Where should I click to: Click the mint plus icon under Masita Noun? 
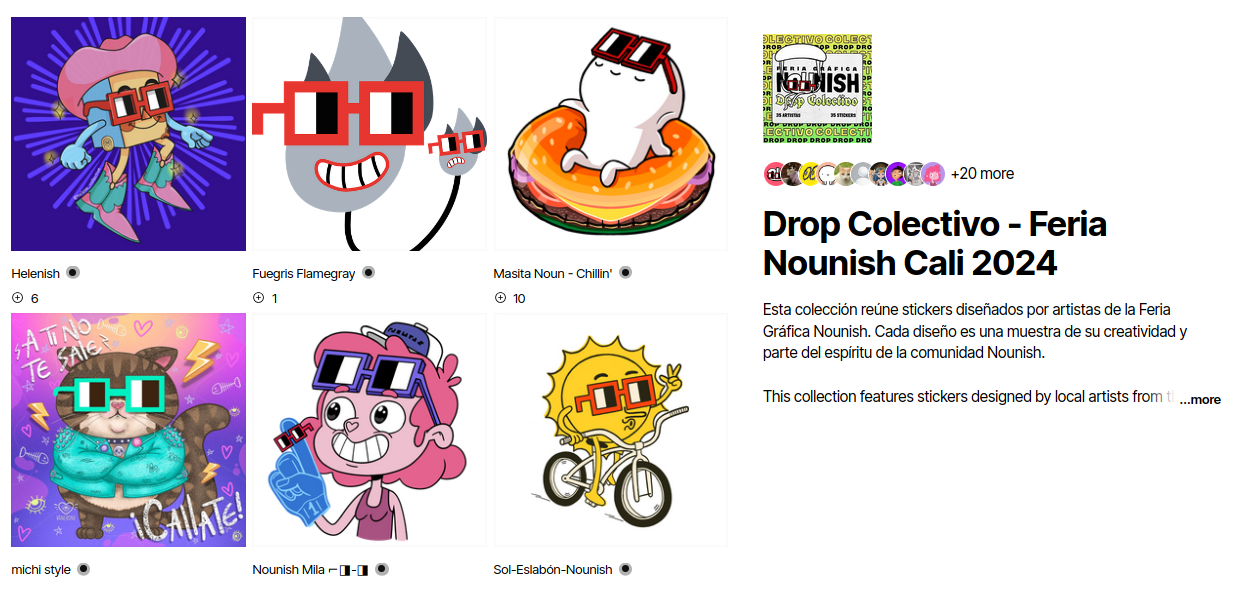[x=500, y=298]
